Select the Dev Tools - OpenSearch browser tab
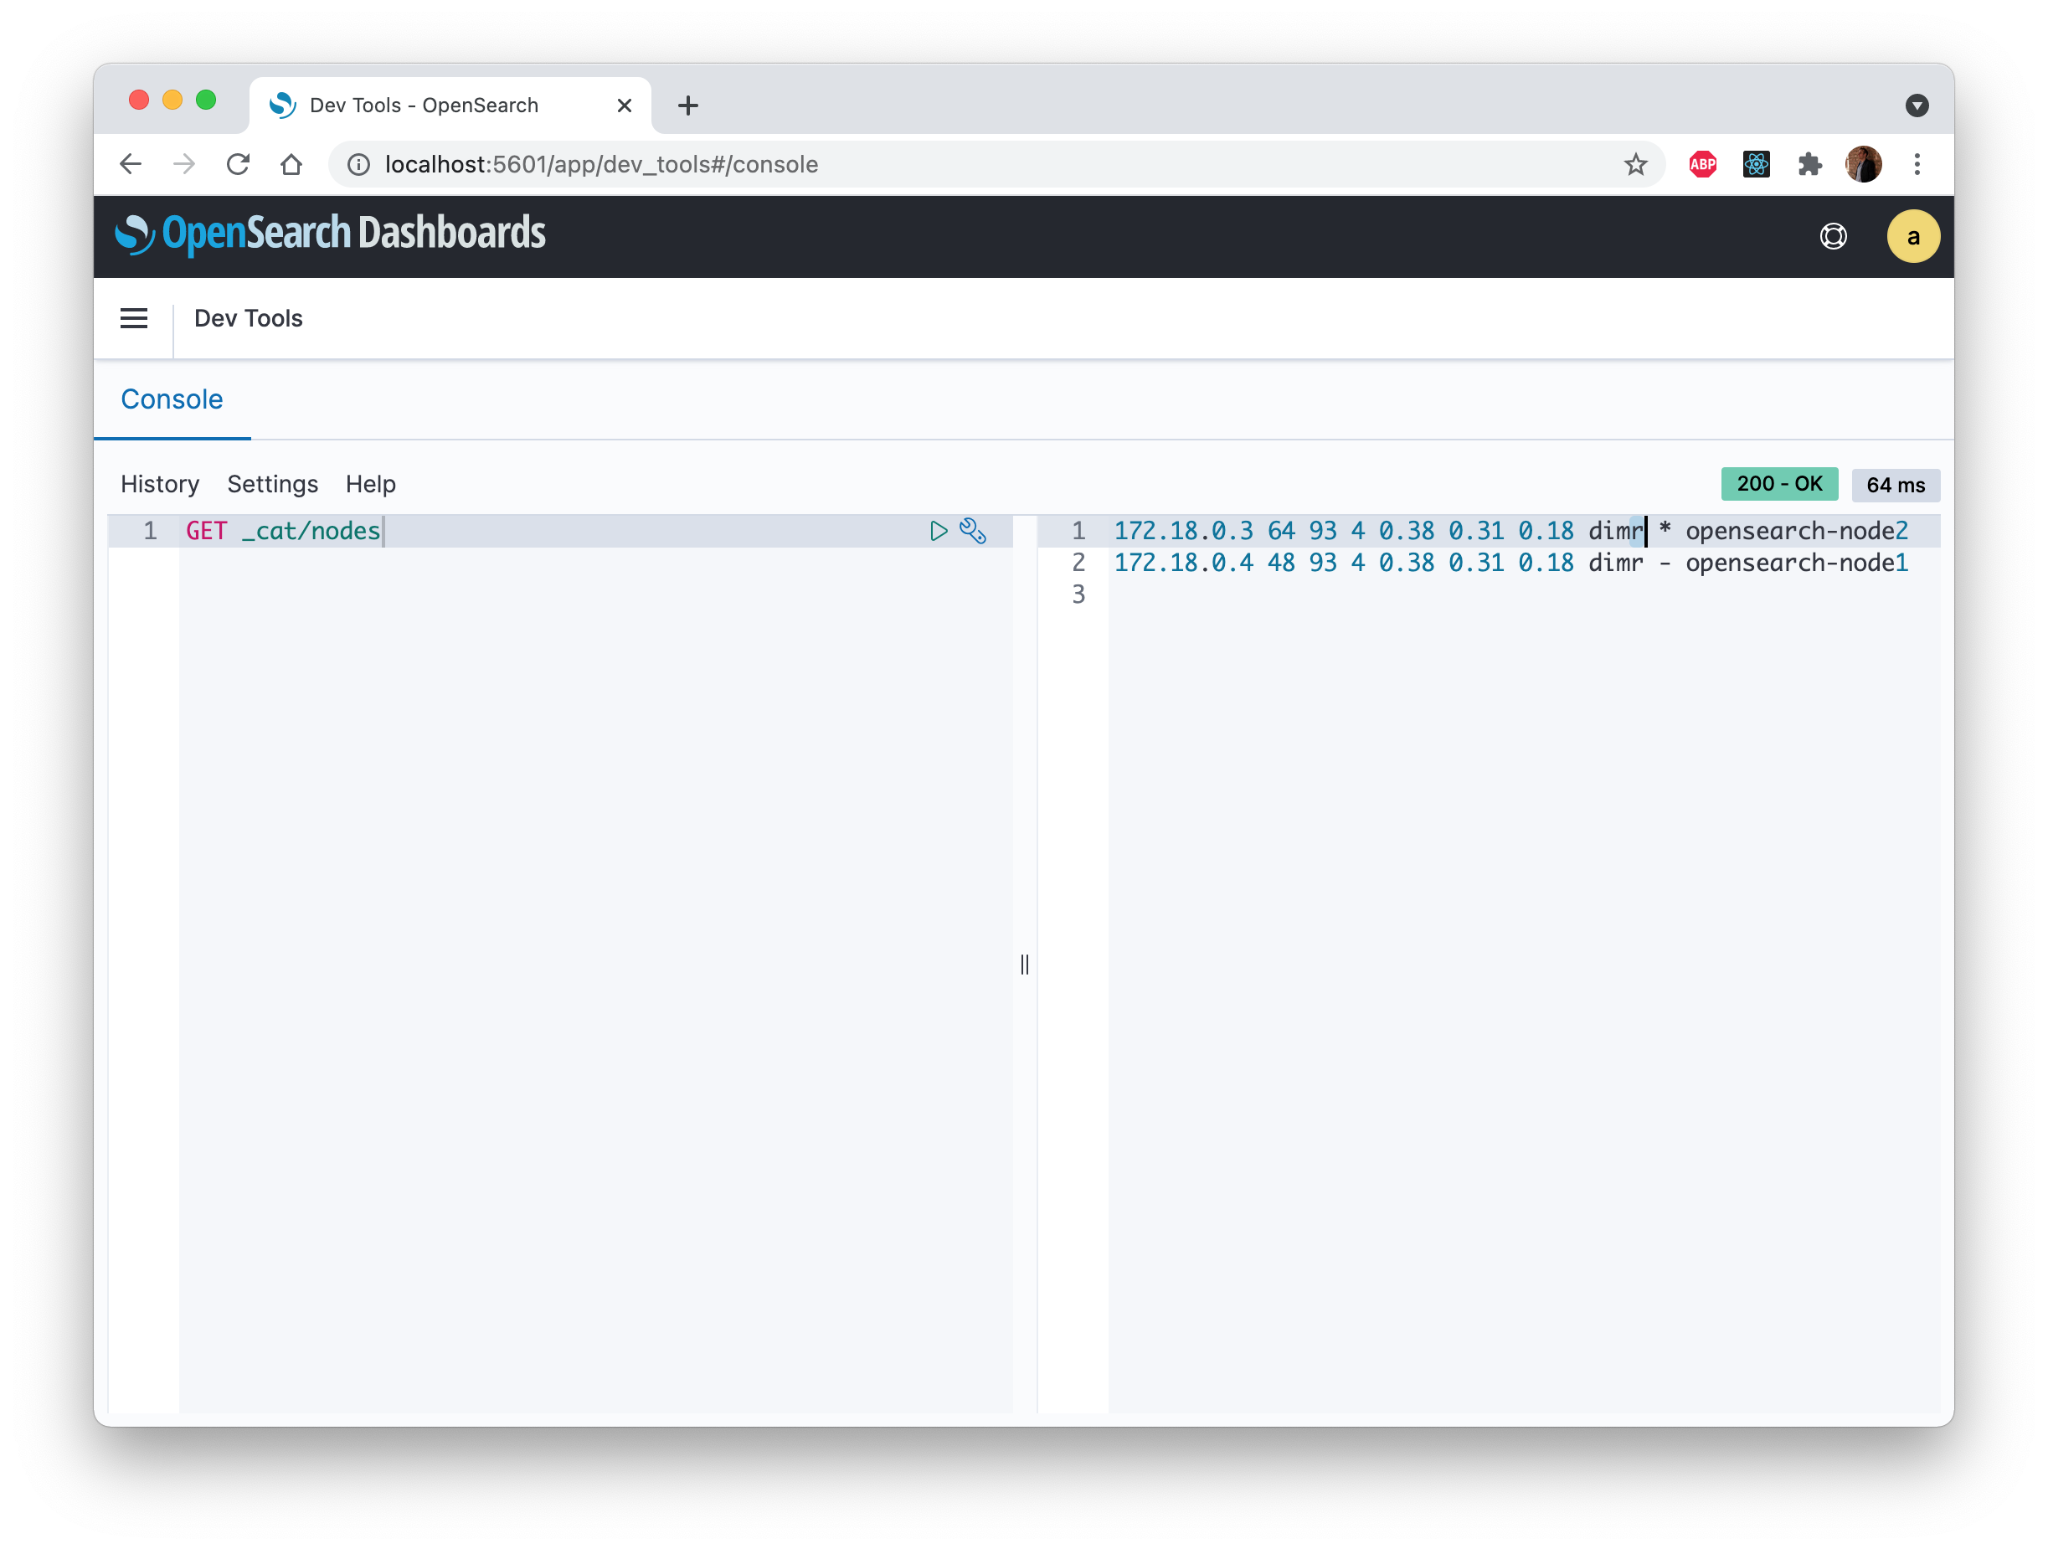The height and width of the screenshot is (1551, 2048). pyautogui.click(x=450, y=105)
